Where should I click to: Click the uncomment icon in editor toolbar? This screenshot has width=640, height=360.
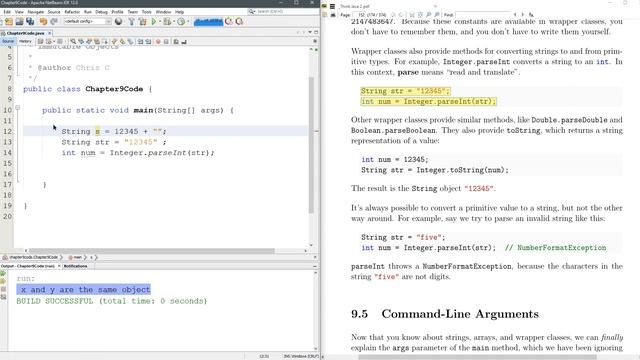point(184,42)
